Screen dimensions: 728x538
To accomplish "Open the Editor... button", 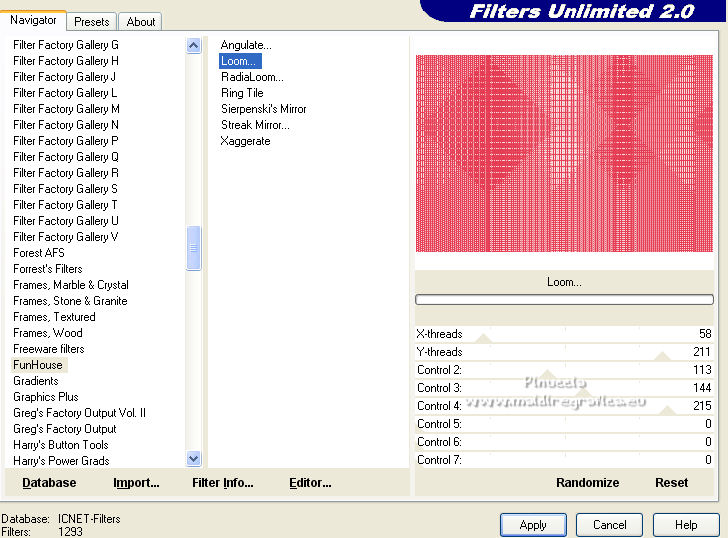I will tap(310, 483).
